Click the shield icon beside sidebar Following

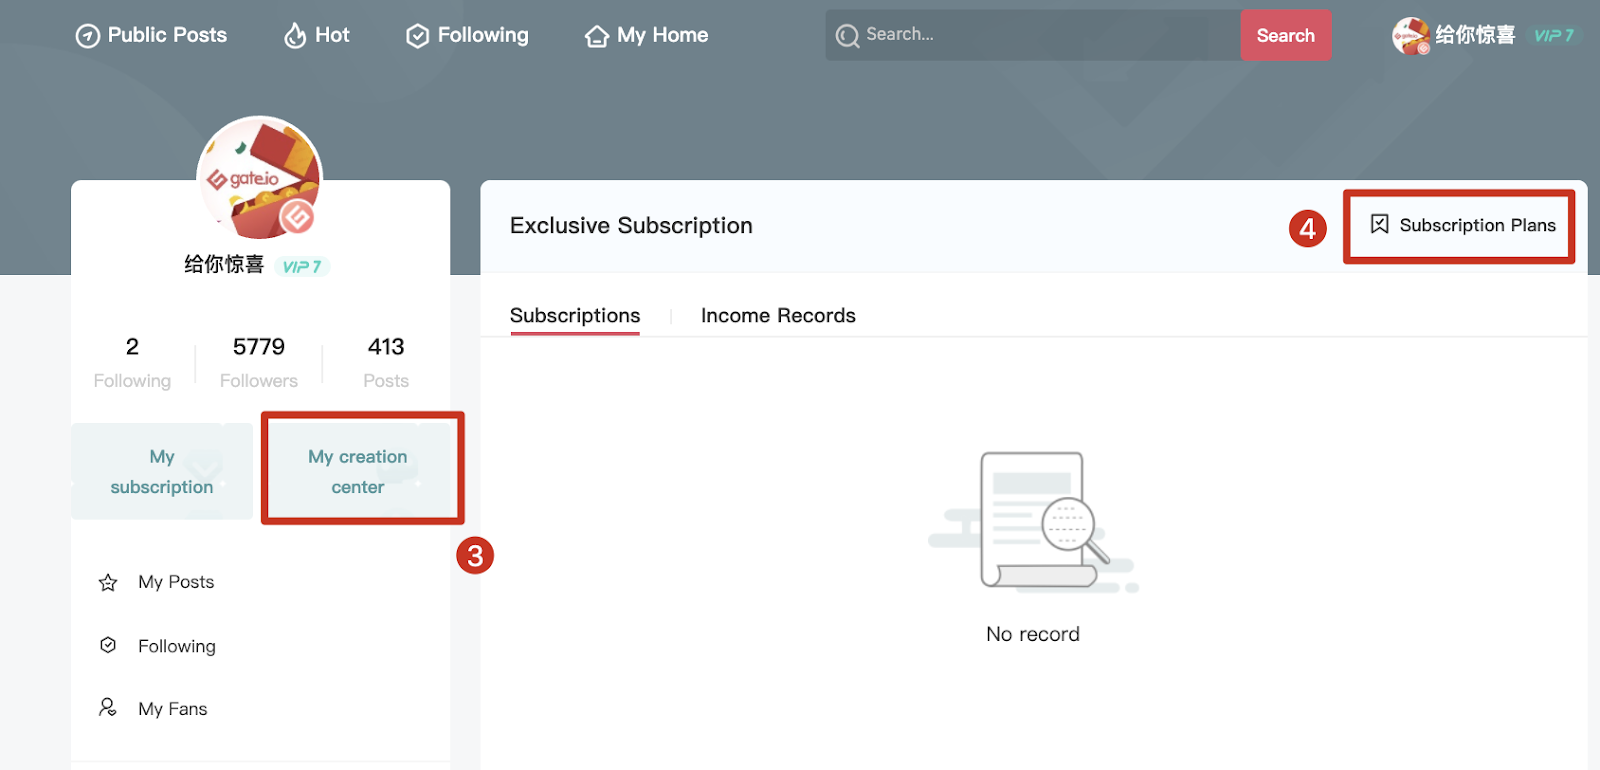pyautogui.click(x=108, y=645)
